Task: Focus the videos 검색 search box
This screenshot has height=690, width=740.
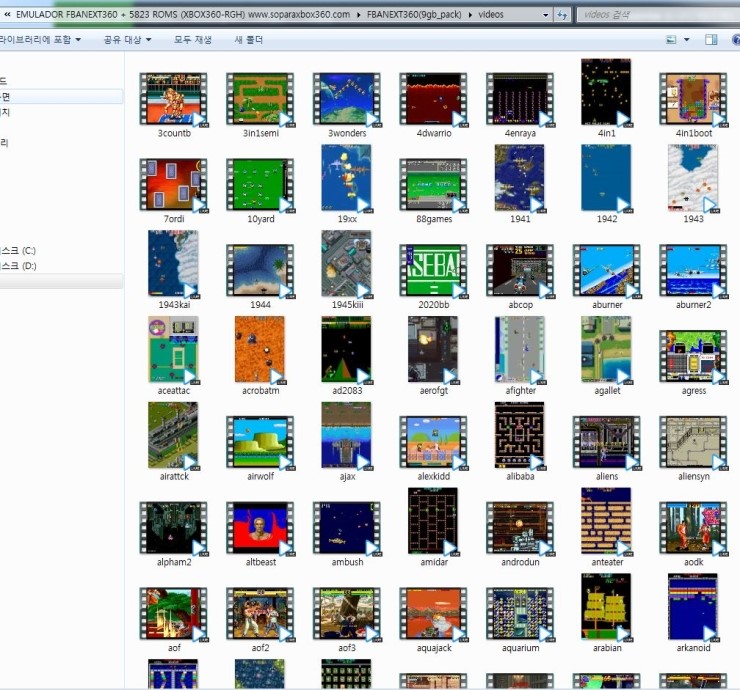Action: [658, 15]
